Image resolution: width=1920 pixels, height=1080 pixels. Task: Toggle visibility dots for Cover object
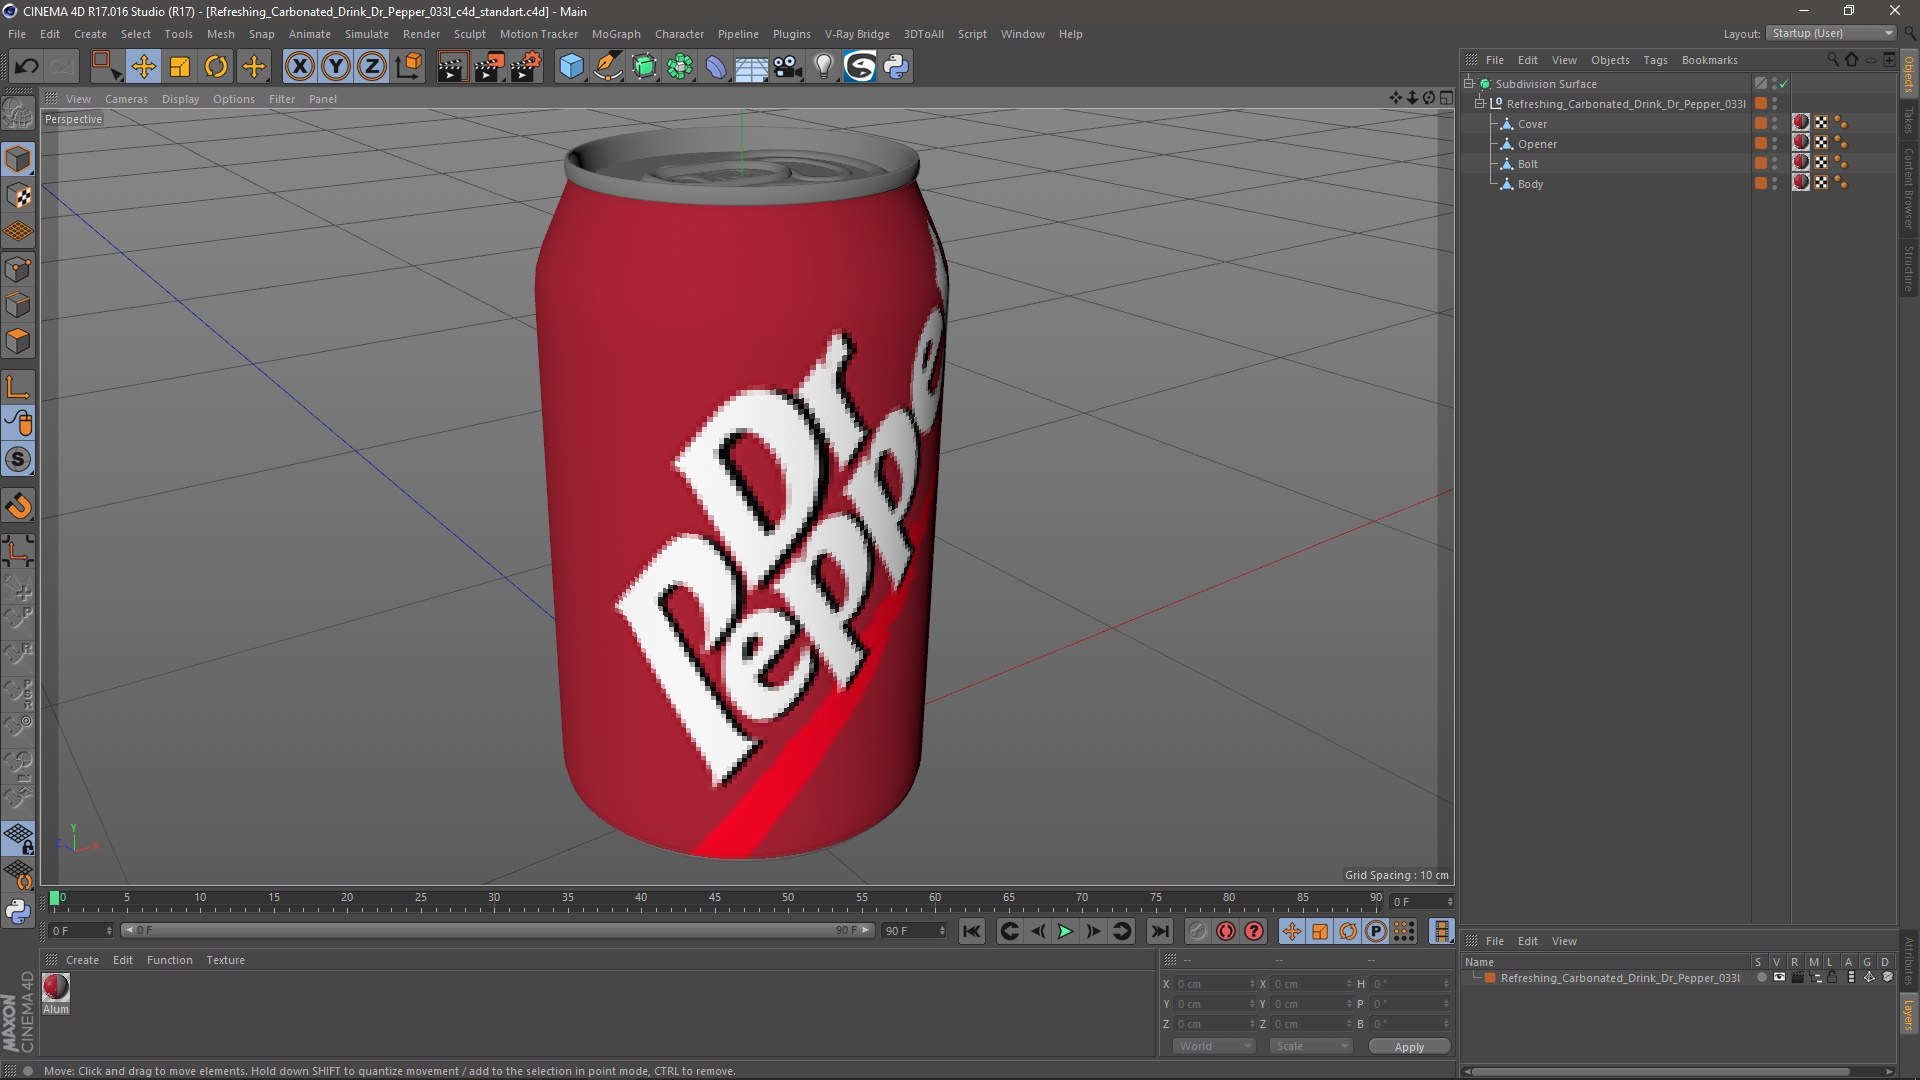pyautogui.click(x=1775, y=124)
